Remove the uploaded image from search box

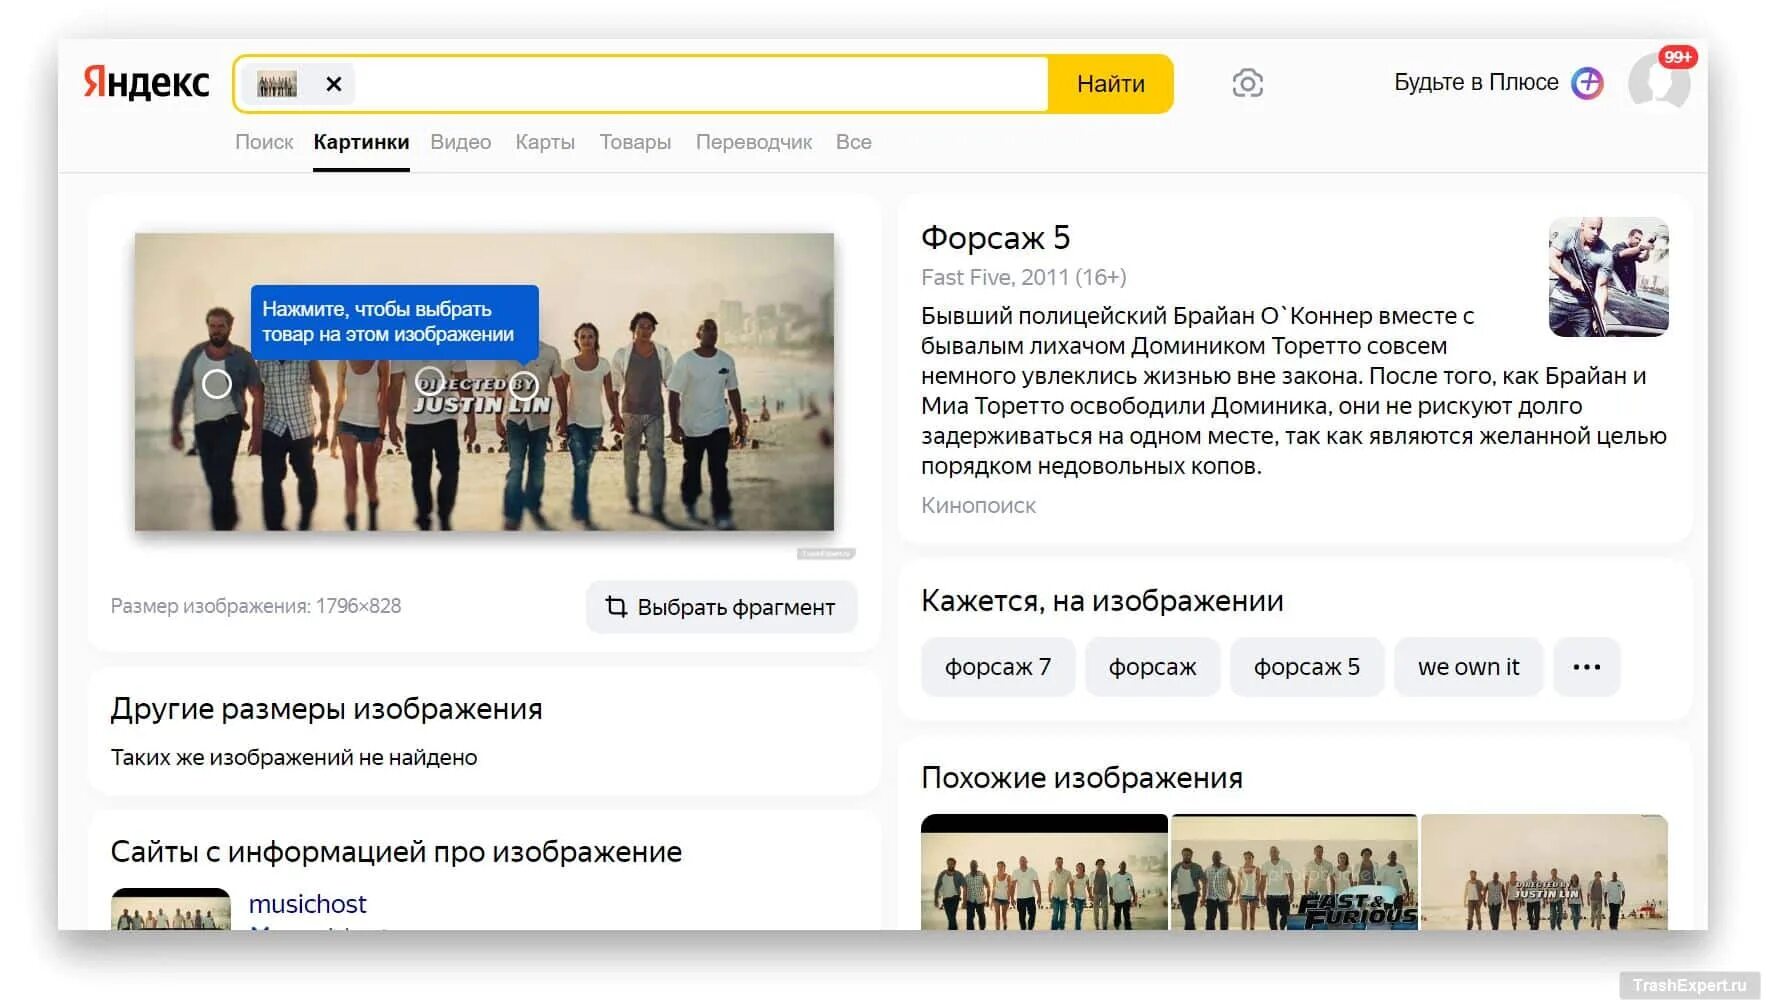(x=334, y=84)
